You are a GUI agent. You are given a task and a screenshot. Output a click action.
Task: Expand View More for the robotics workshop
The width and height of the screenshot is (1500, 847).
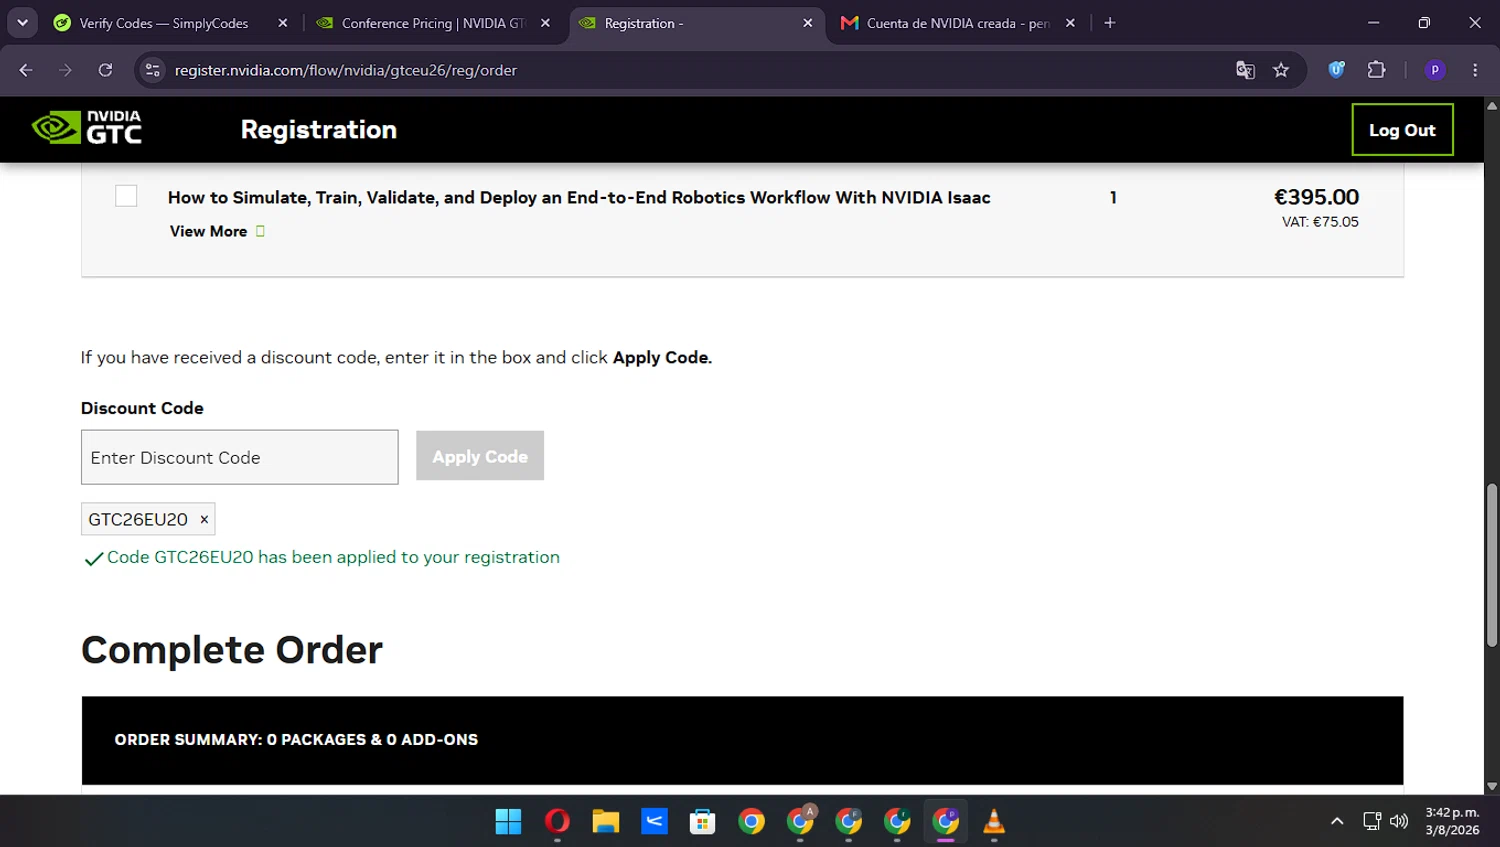click(x=217, y=231)
